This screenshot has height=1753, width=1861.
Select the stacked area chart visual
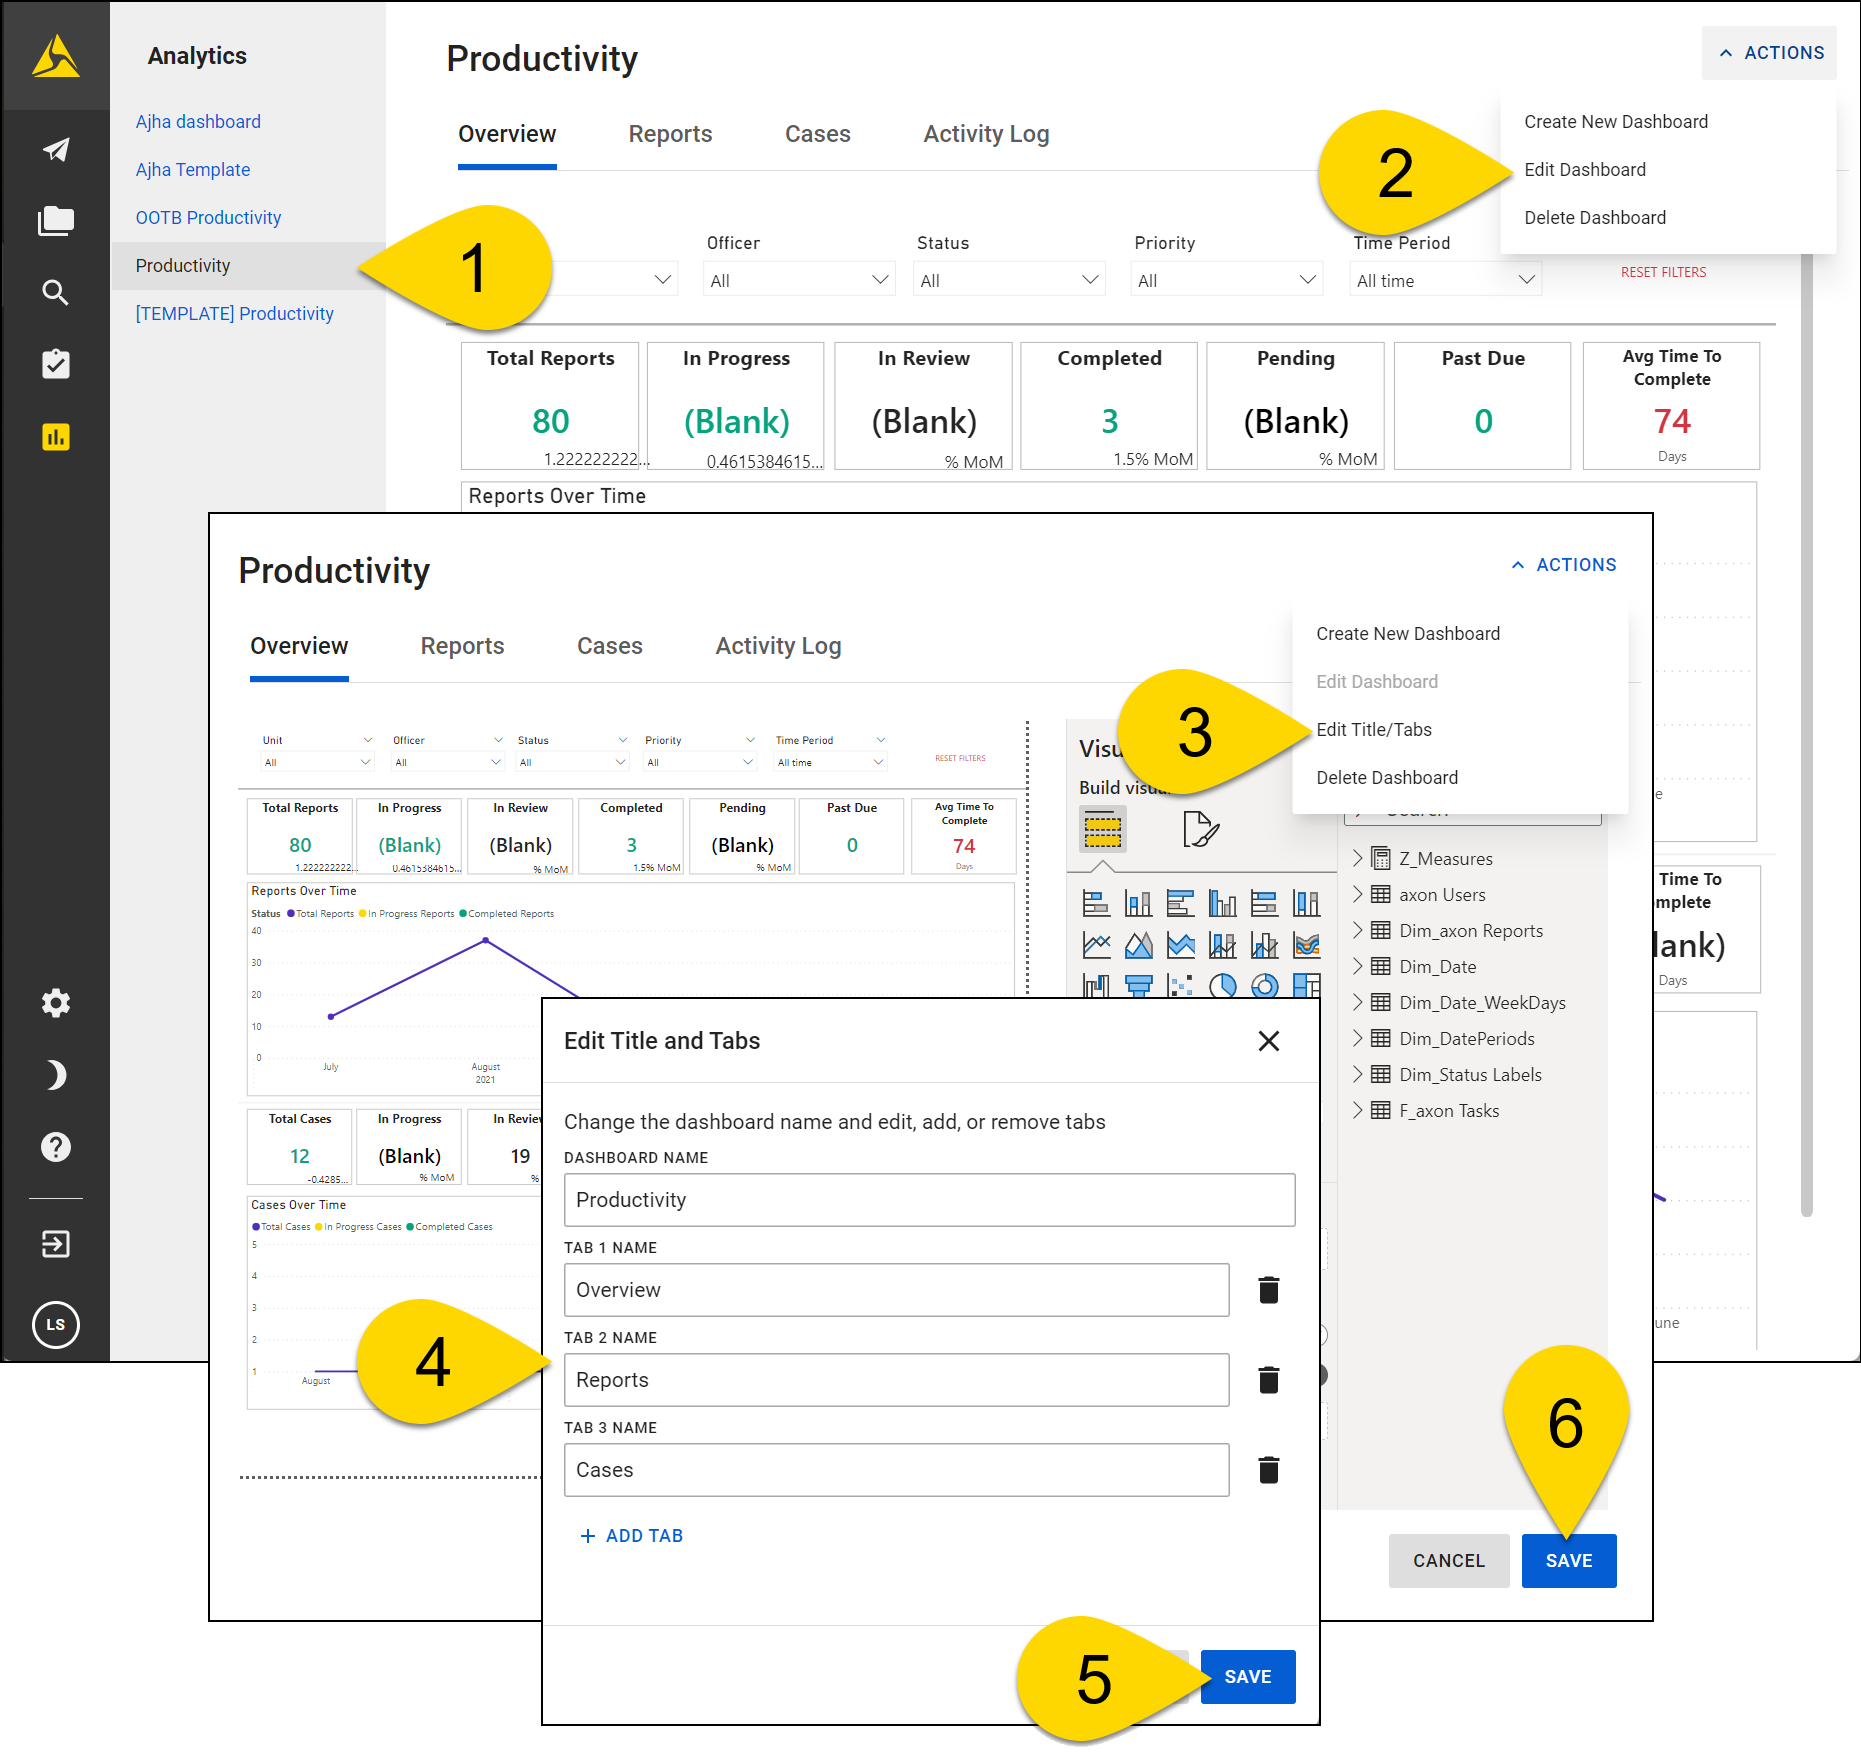pos(1181,946)
